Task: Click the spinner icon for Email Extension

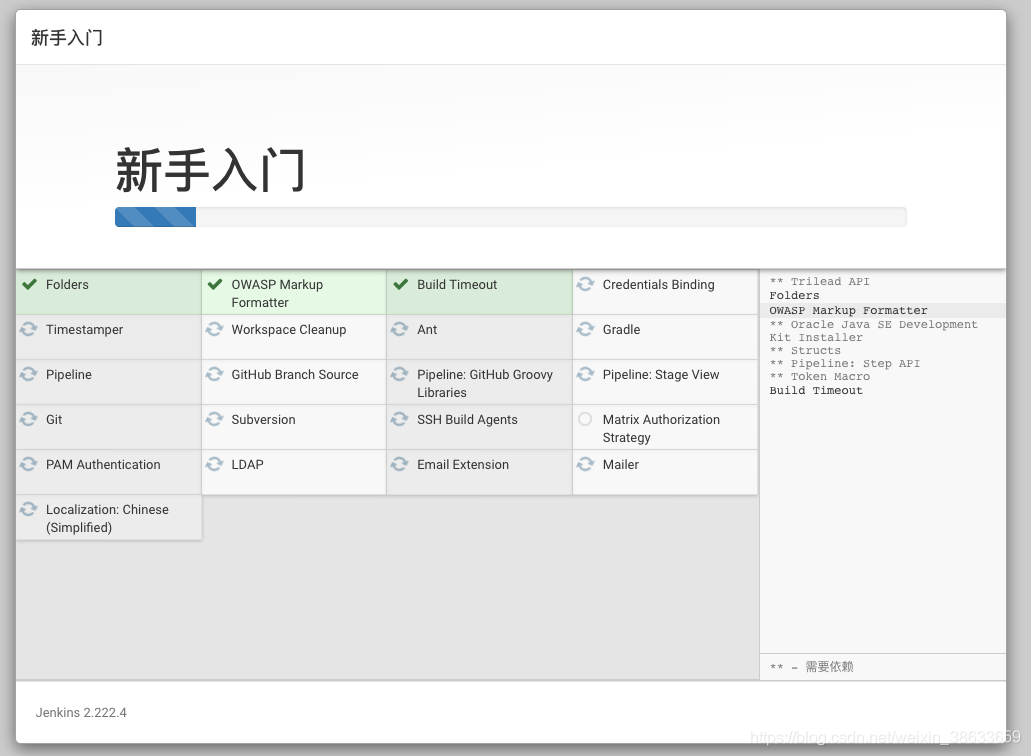Action: (x=400, y=464)
